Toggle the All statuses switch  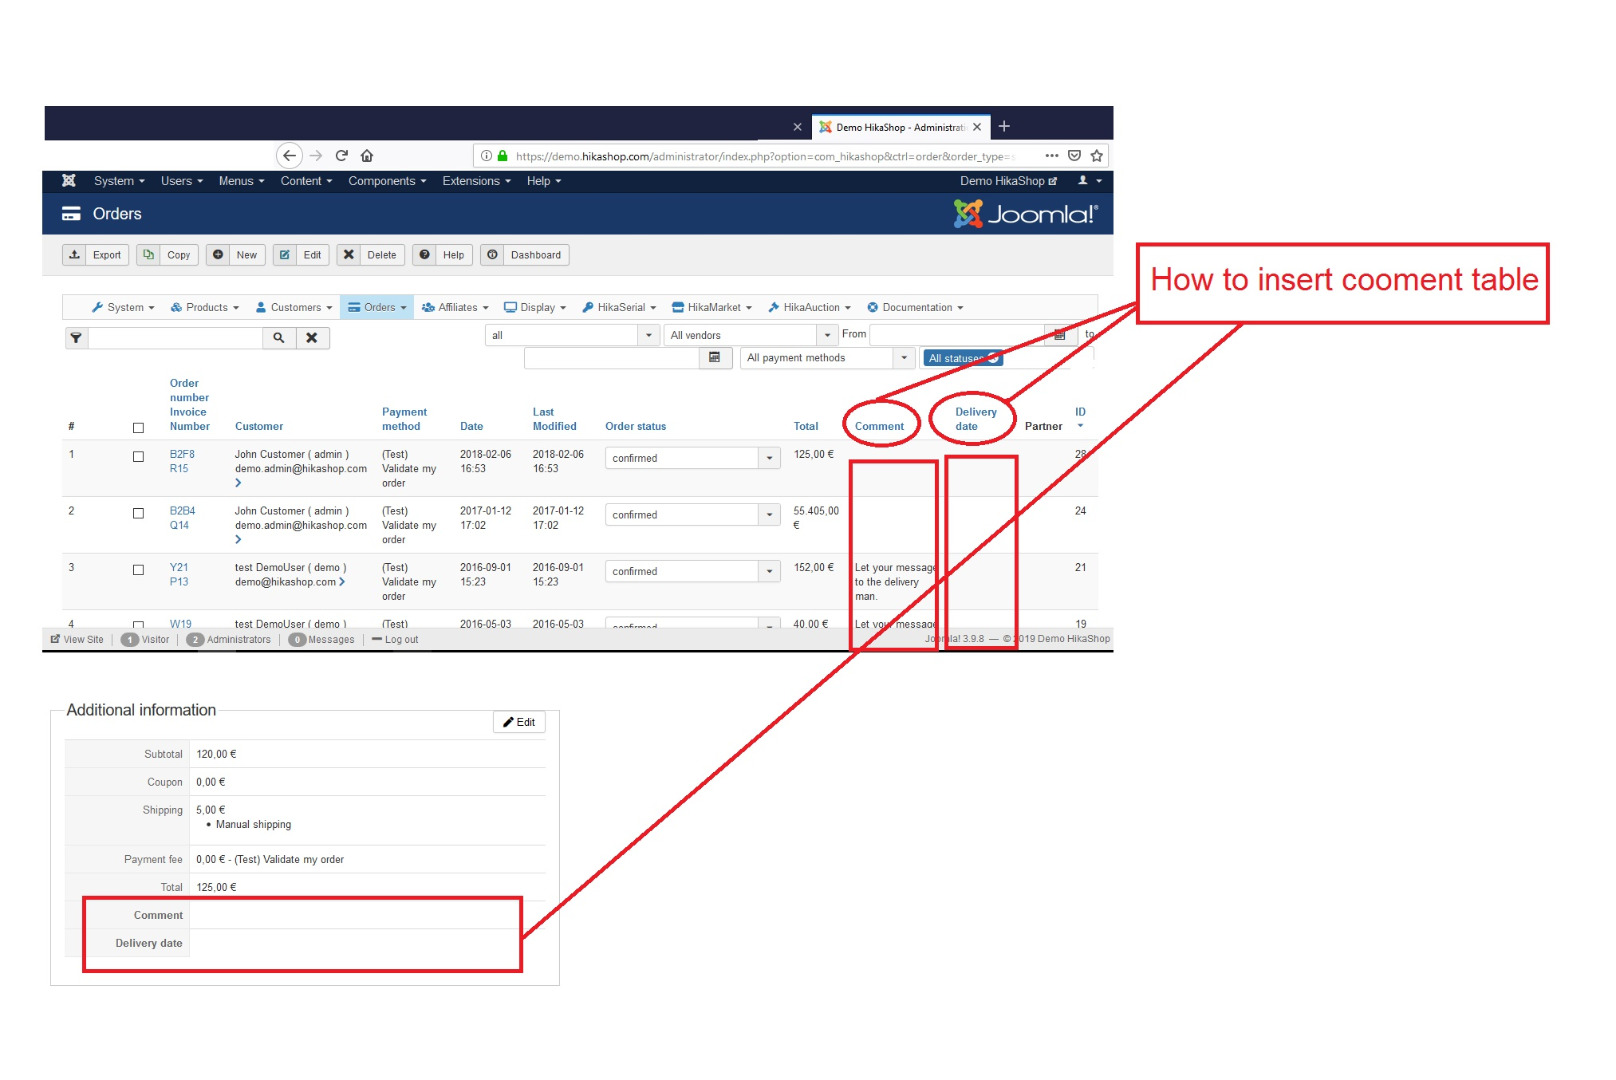point(963,358)
